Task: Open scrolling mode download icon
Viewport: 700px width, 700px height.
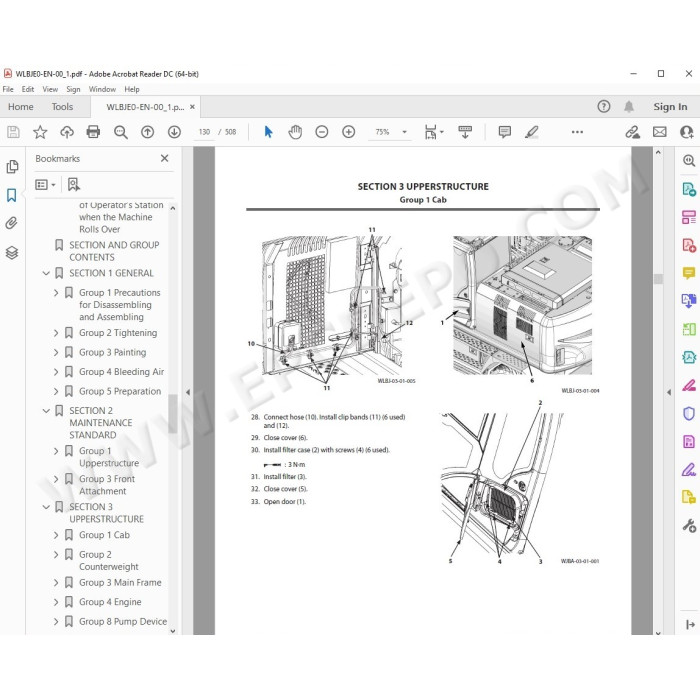Action: coord(465,132)
